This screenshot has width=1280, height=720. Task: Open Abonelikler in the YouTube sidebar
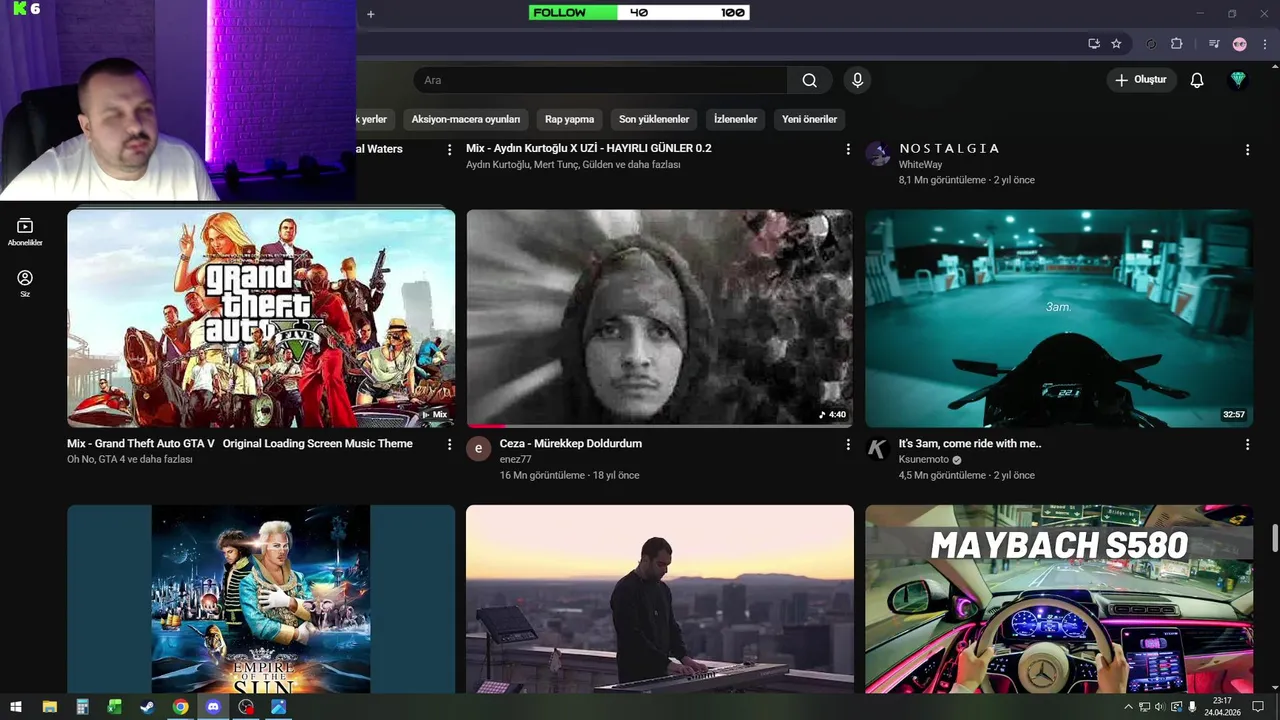click(x=25, y=232)
